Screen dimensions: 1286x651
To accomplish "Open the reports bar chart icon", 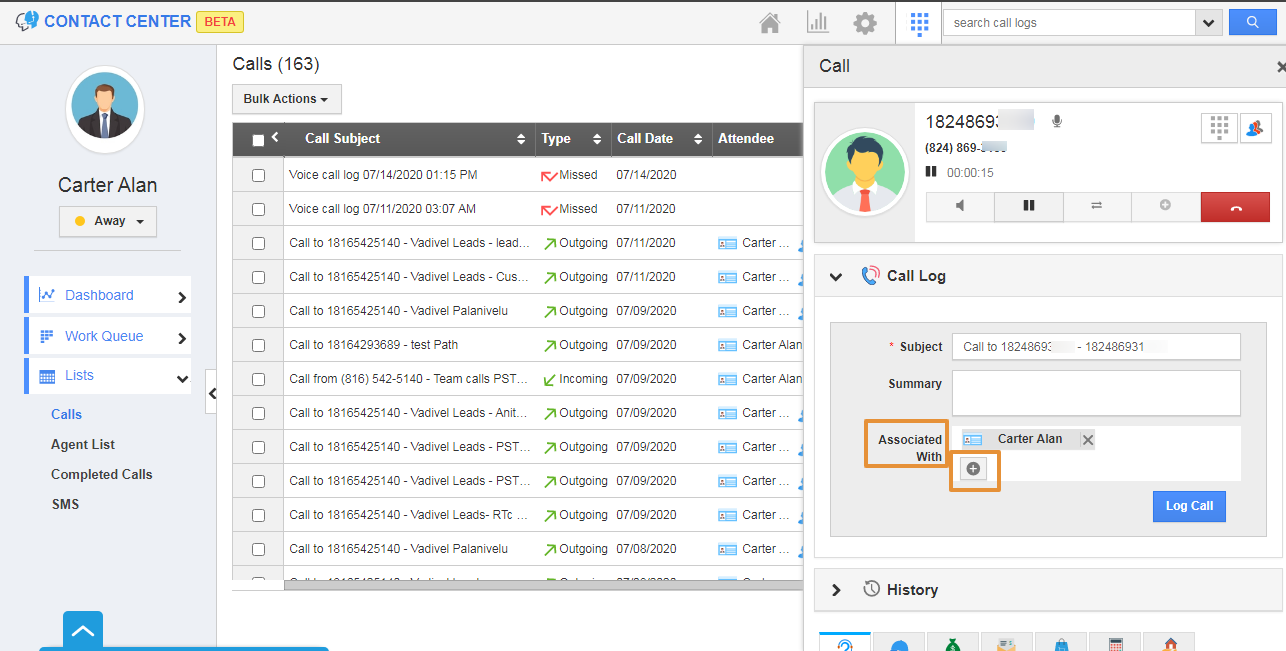I will pos(817,22).
